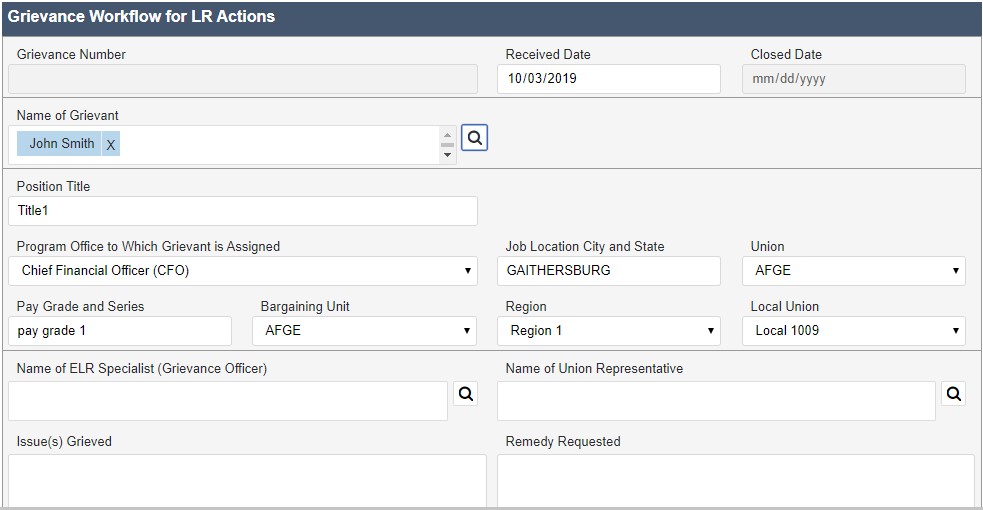
Task: Expand the Program Office dropdown showing Chief Financial Officer
Action: click(243, 271)
